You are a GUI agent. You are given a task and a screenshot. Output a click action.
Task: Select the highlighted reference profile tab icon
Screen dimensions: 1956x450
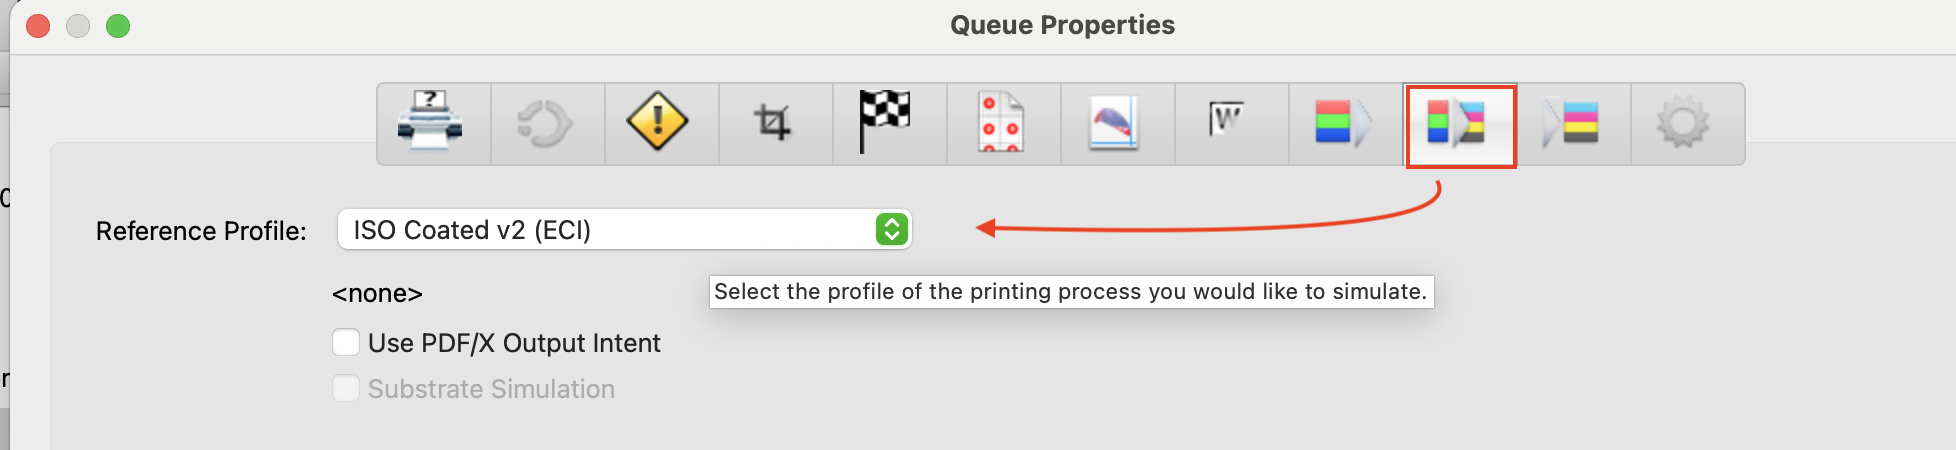1460,124
